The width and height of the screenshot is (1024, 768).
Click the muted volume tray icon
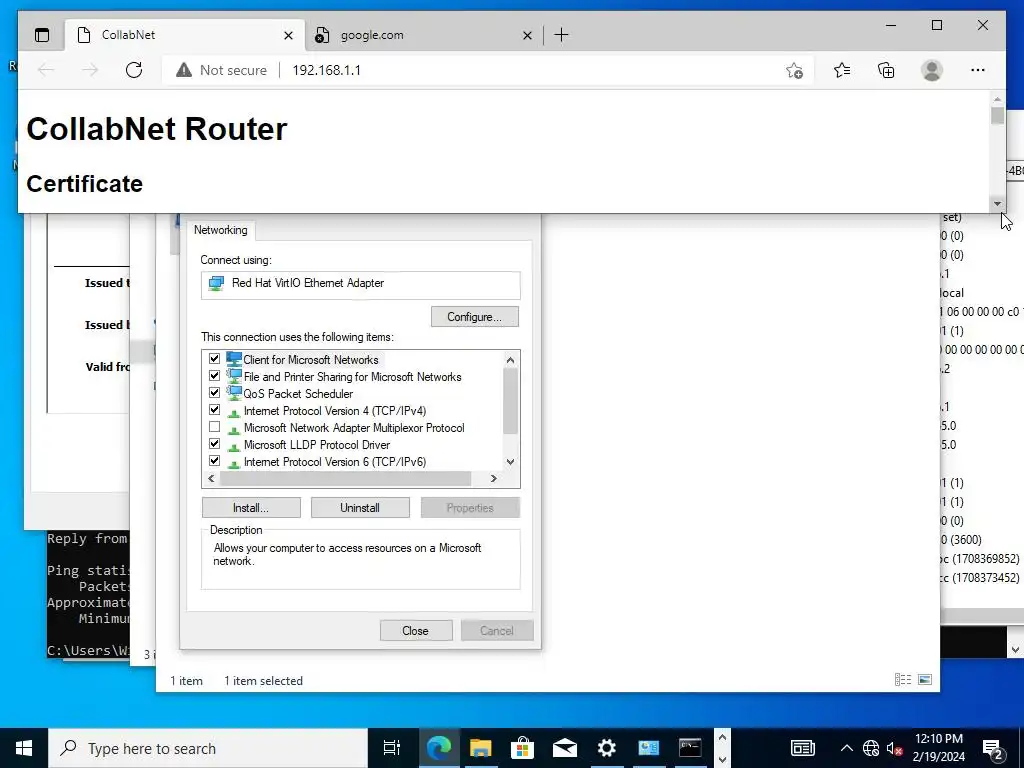click(895, 748)
